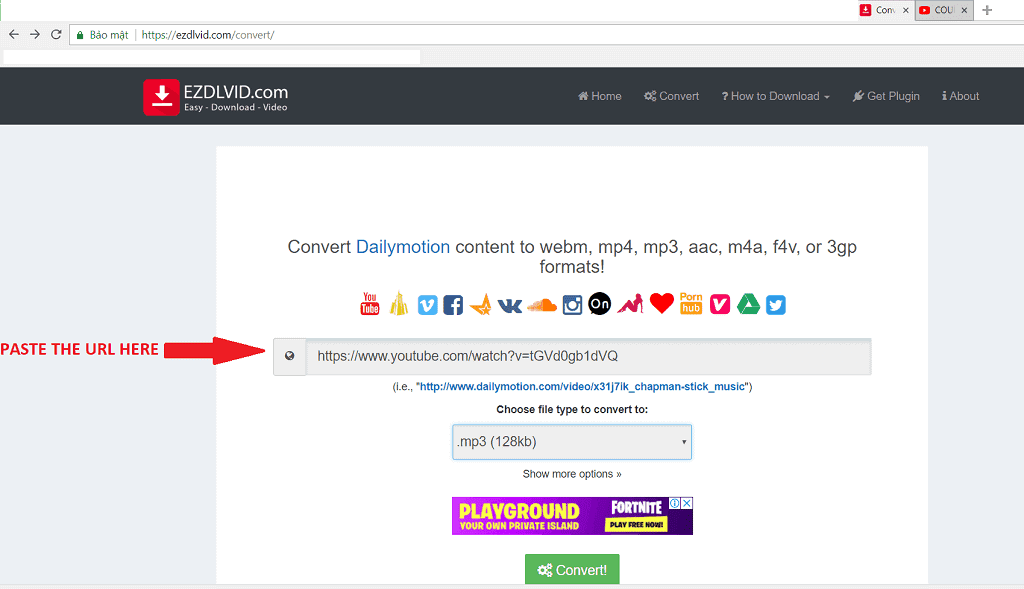The height and width of the screenshot is (589, 1024).
Task: Close the first 'Con' browser tab
Action: tap(906, 10)
